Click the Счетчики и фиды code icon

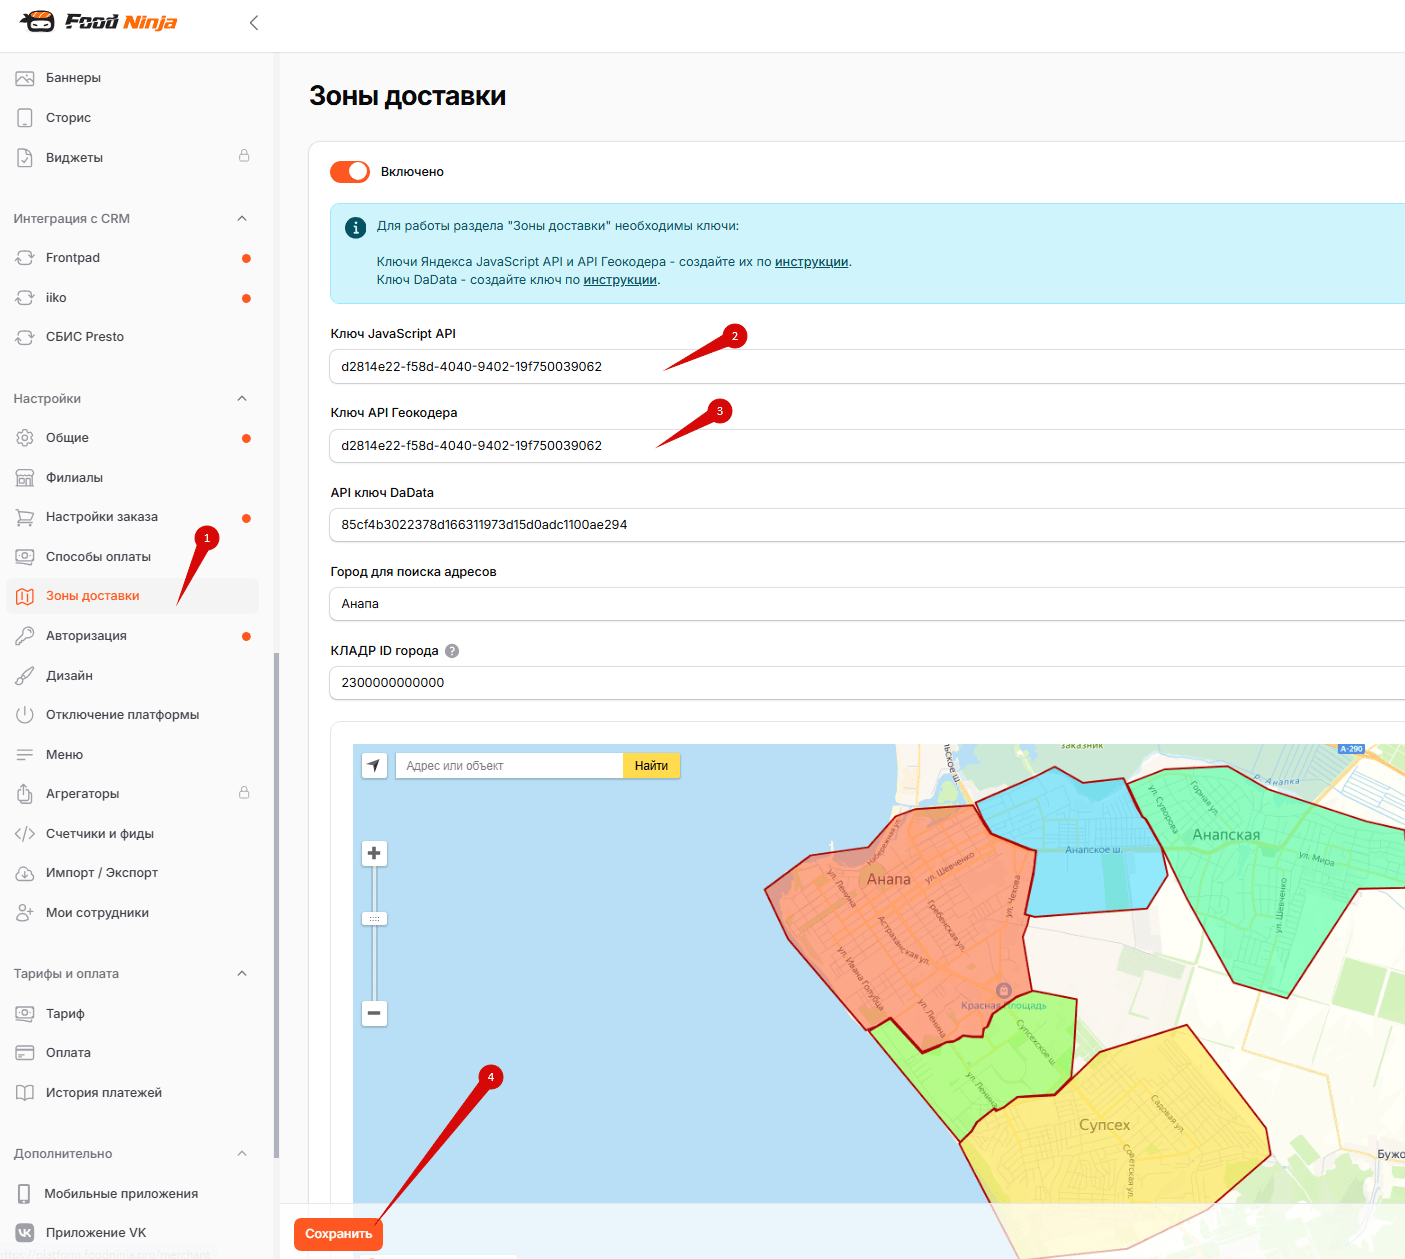pos(25,834)
